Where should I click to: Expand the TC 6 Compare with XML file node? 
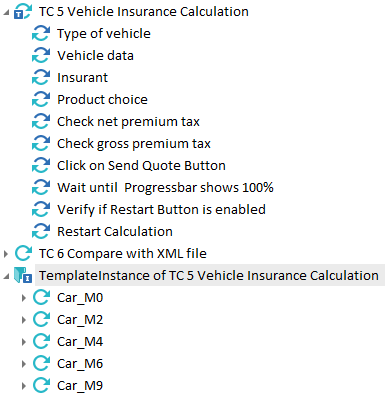point(6,254)
